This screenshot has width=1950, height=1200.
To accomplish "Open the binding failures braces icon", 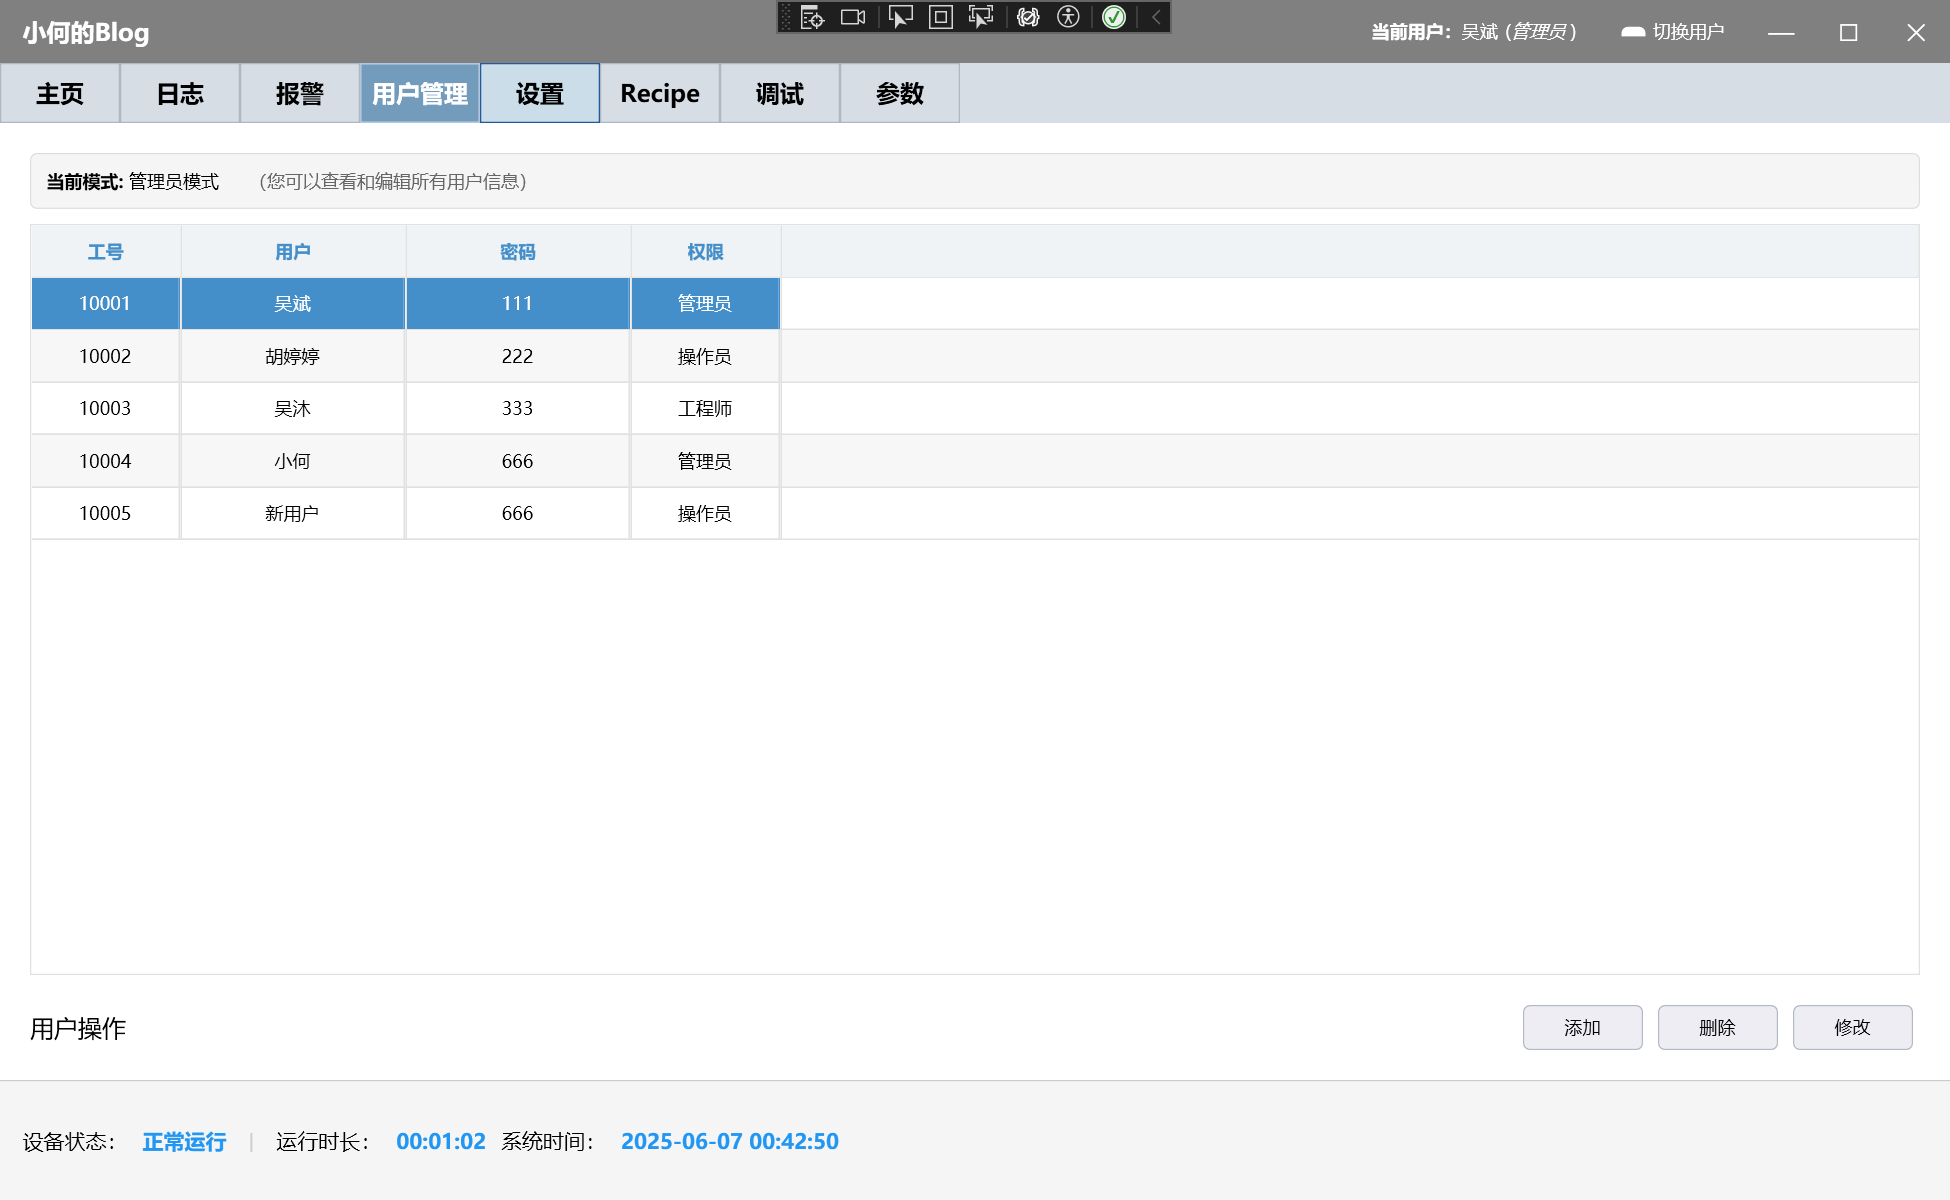I will [x=1028, y=17].
